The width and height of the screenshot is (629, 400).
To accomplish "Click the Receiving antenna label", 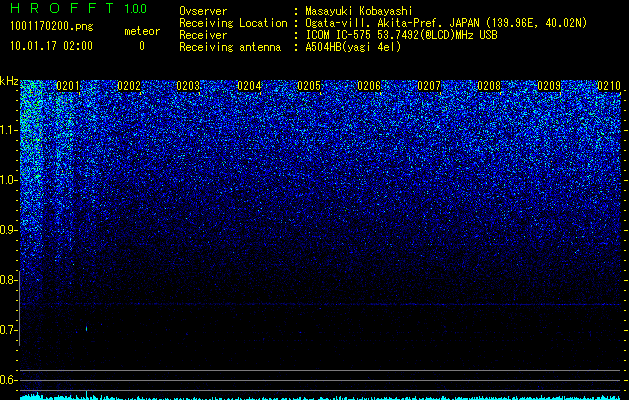I will coord(230,47).
